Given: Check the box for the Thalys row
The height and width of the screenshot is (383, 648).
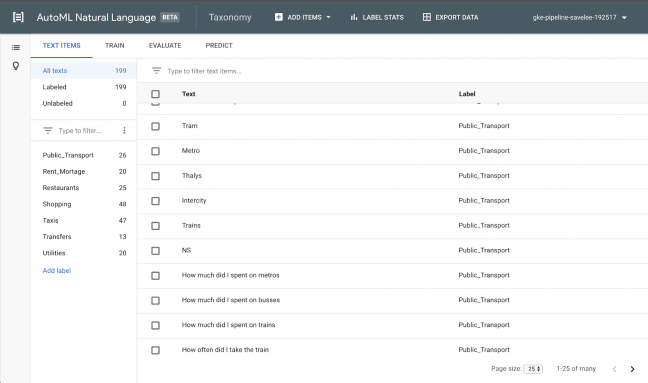Looking at the screenshot, I should (x=155, y=176).
